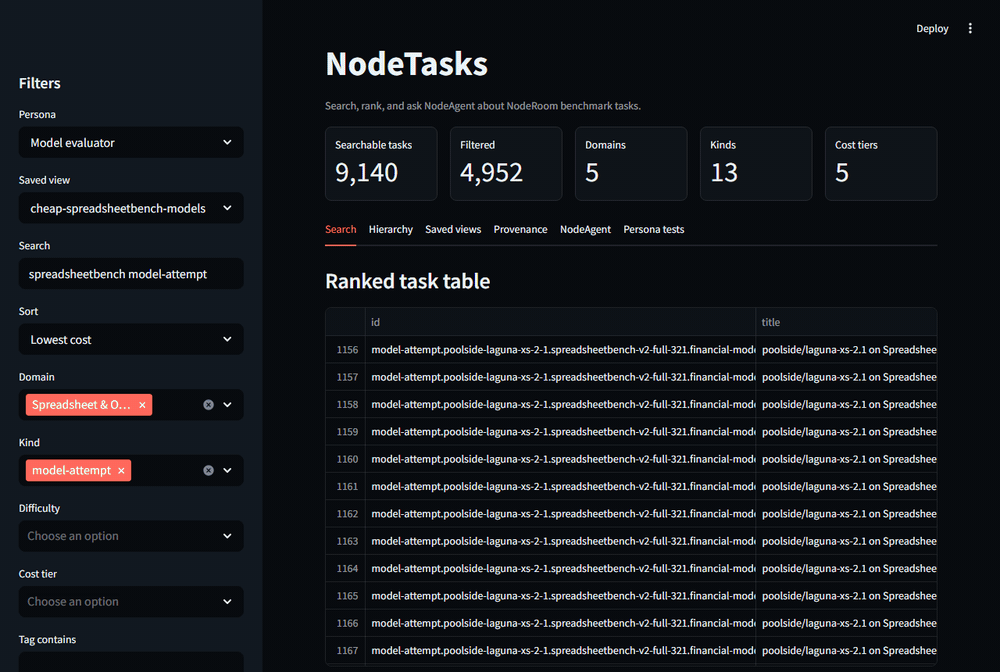The width and height of the screenshot is (1000, 672).
Task: Click the Filtered metric value 4,952
Action: [x=491, y=173]
